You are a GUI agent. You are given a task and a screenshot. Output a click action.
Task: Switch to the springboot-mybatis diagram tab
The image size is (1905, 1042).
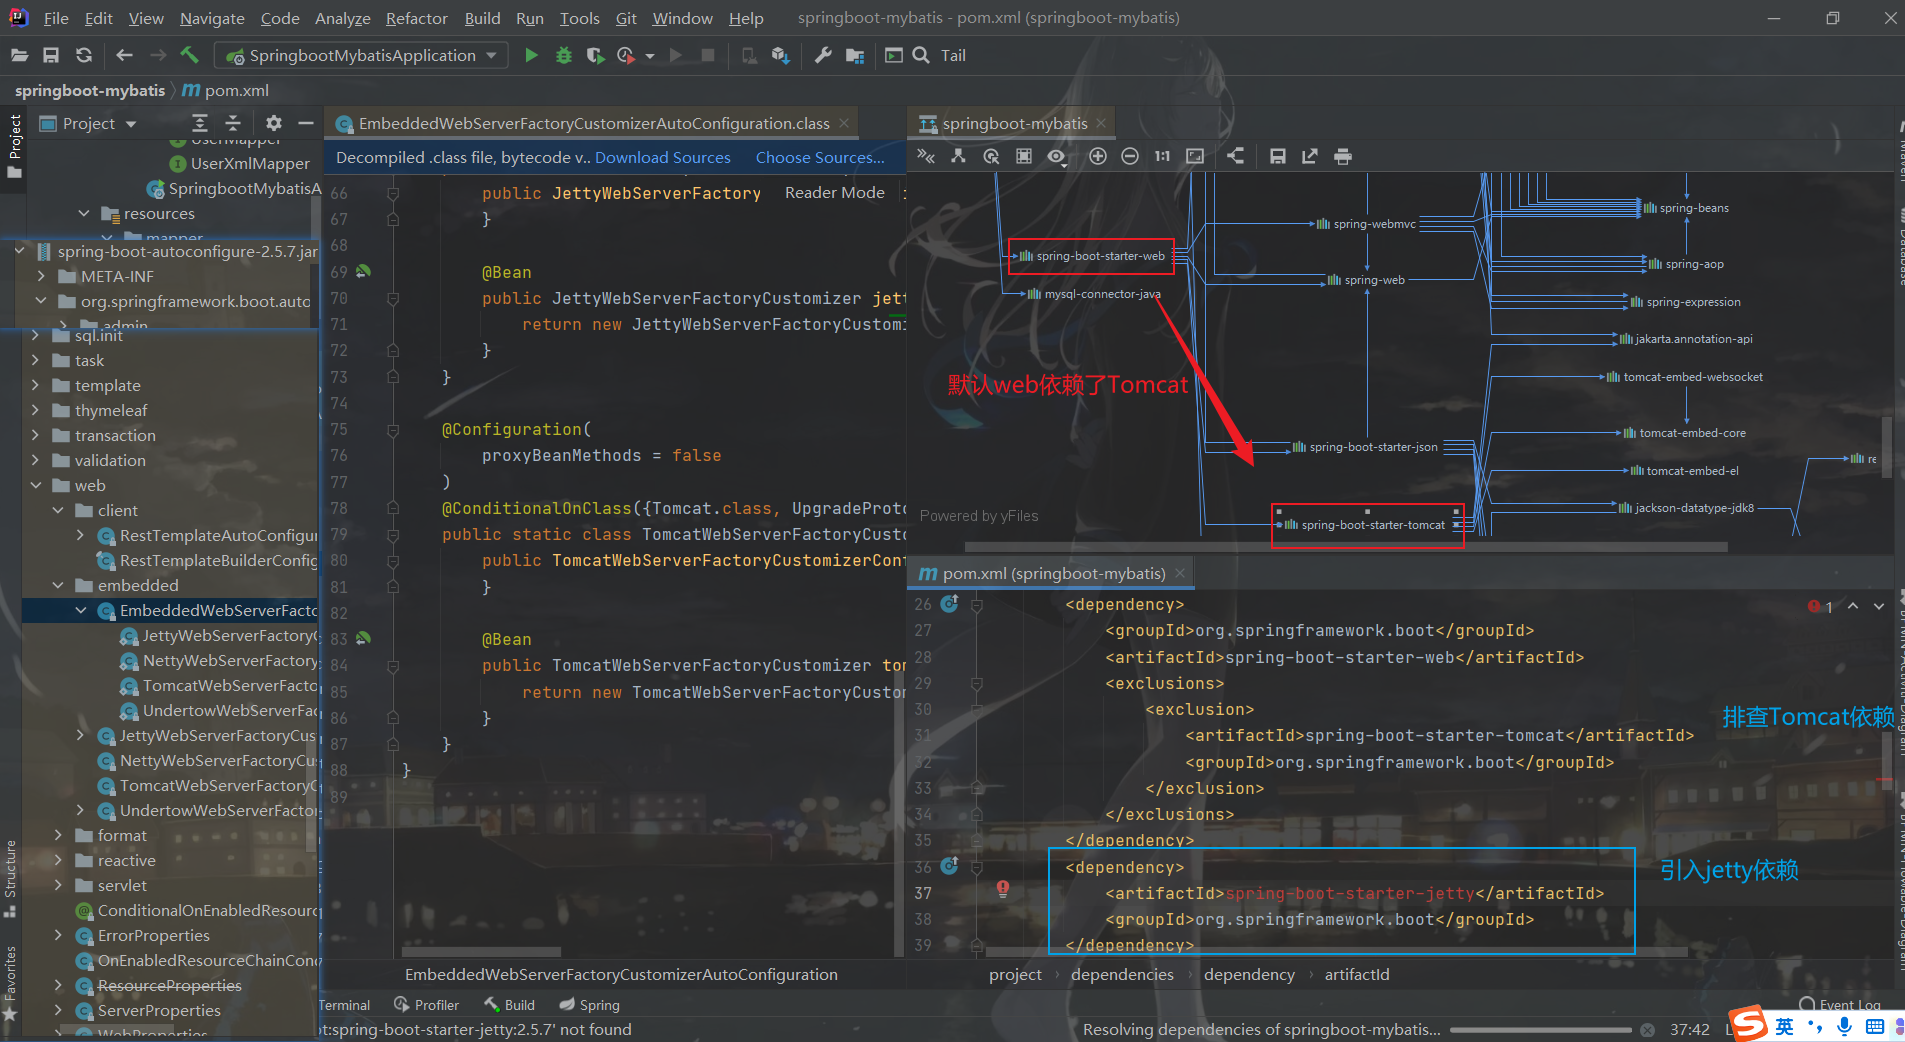pyautogui.click(x=1014, y=123)
